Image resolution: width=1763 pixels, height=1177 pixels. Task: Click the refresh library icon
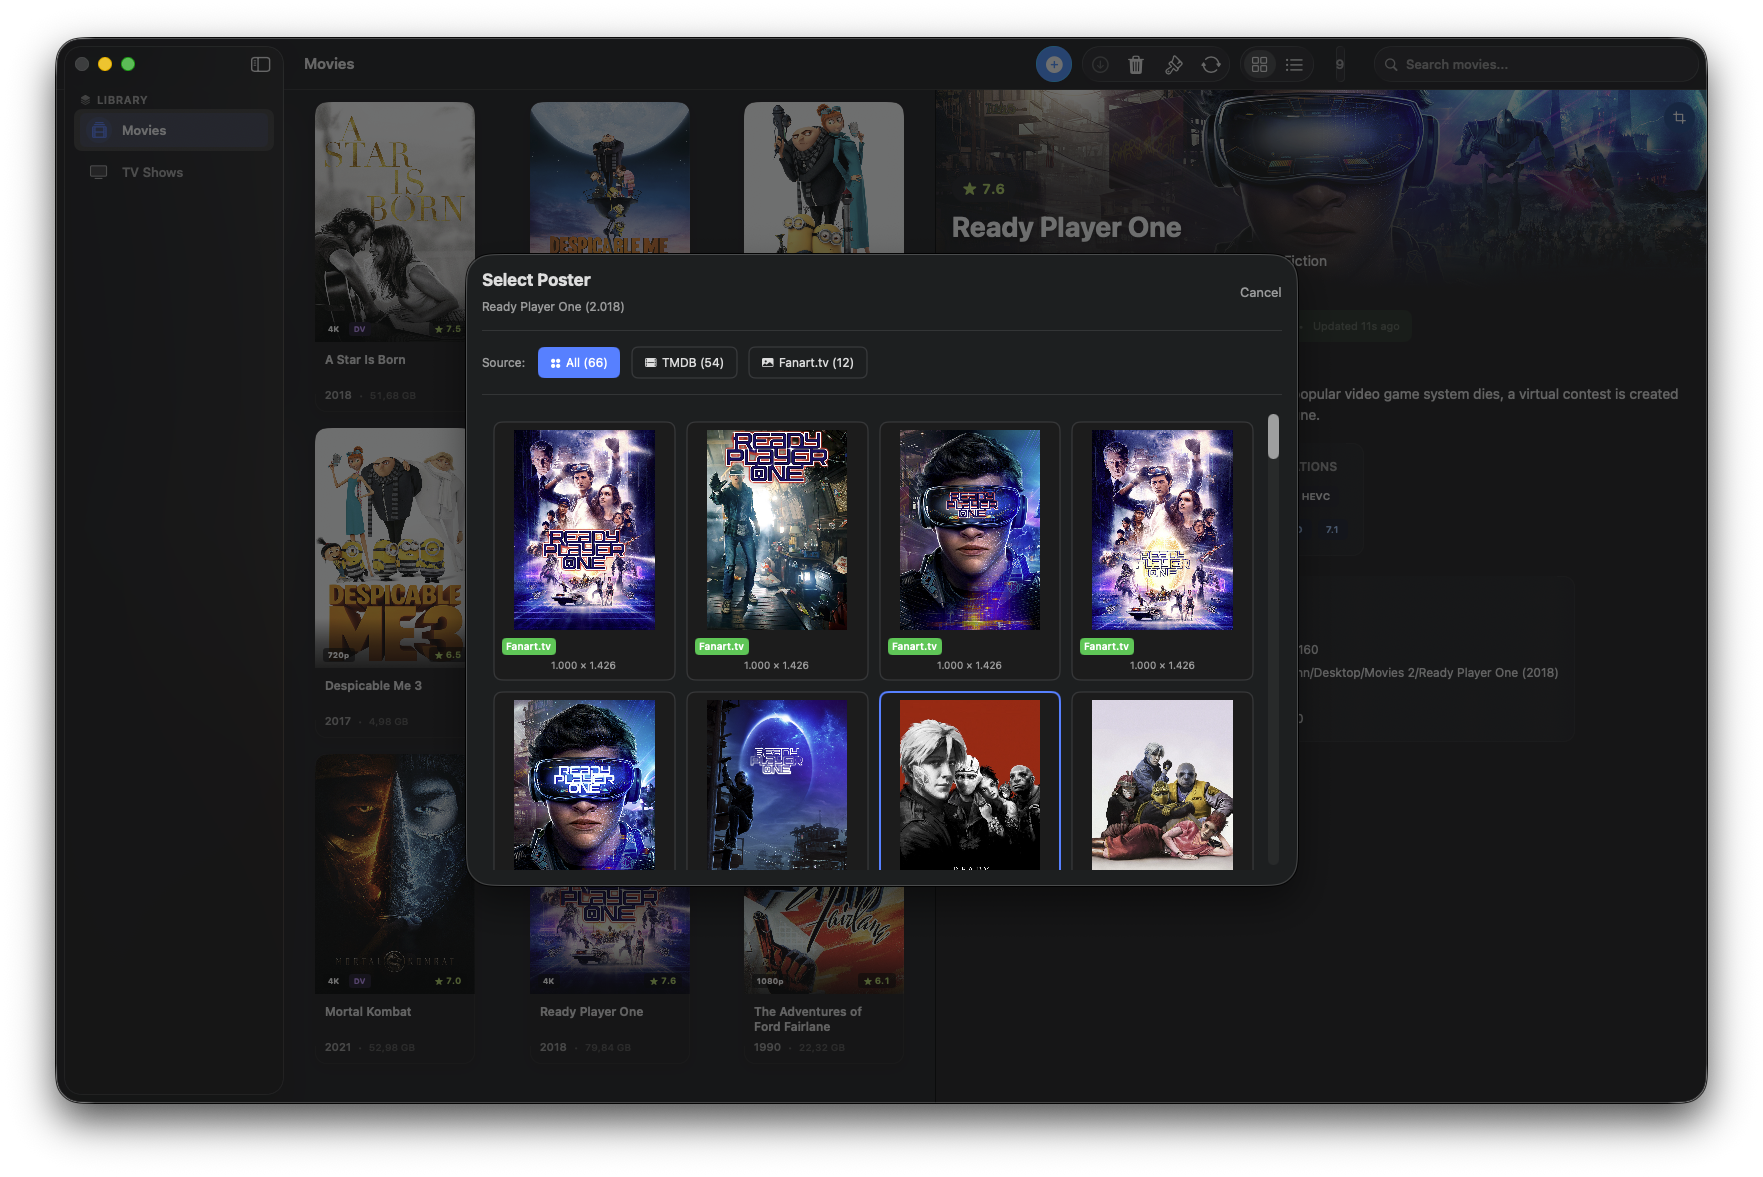pyautogui.click(x=1211, y=65)
